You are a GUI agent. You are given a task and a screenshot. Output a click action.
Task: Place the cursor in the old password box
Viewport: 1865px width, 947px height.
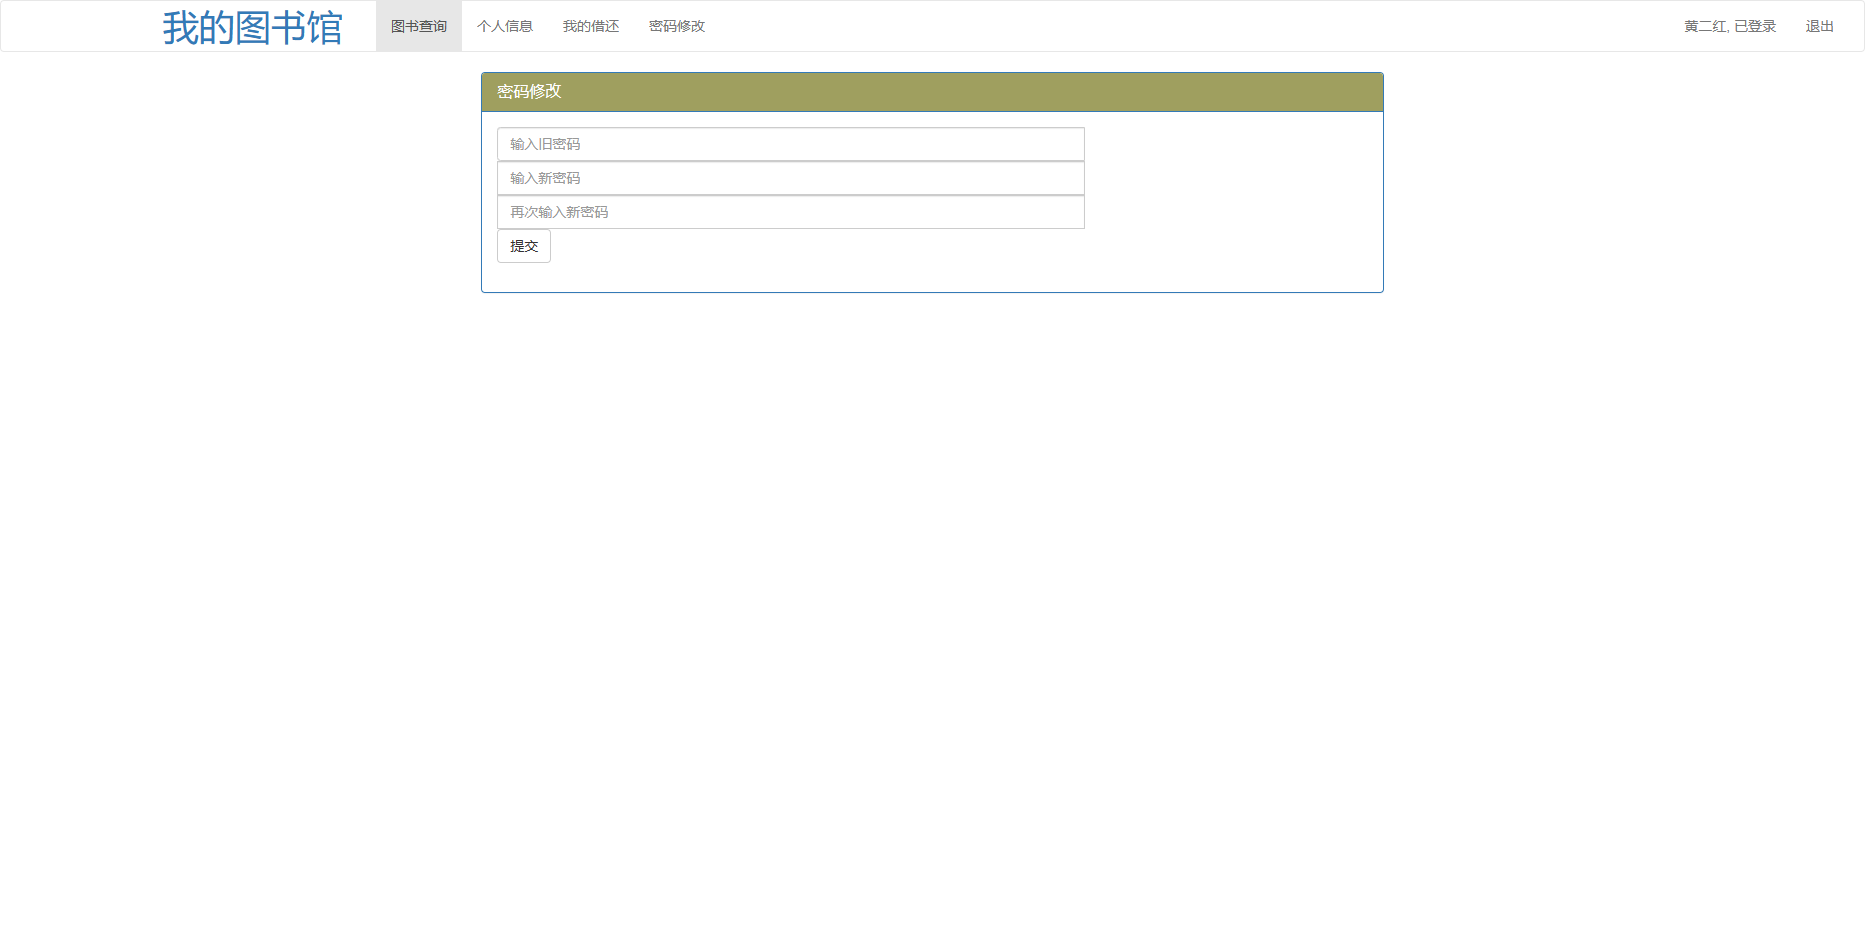click(x=790, y=144)
